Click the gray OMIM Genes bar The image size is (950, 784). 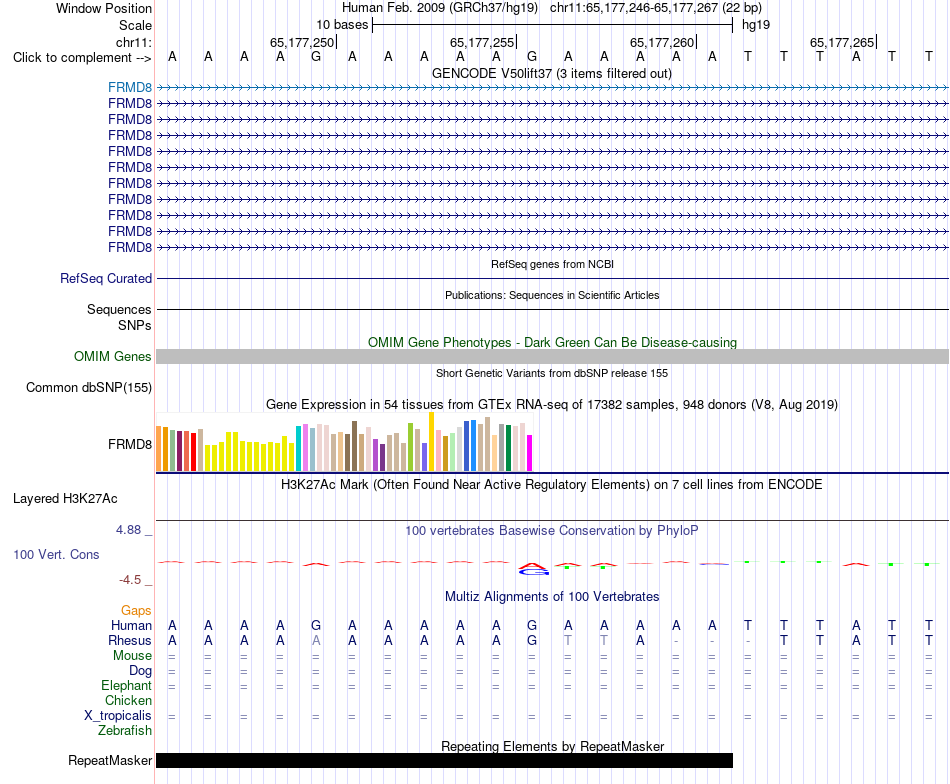coord(552,356)
